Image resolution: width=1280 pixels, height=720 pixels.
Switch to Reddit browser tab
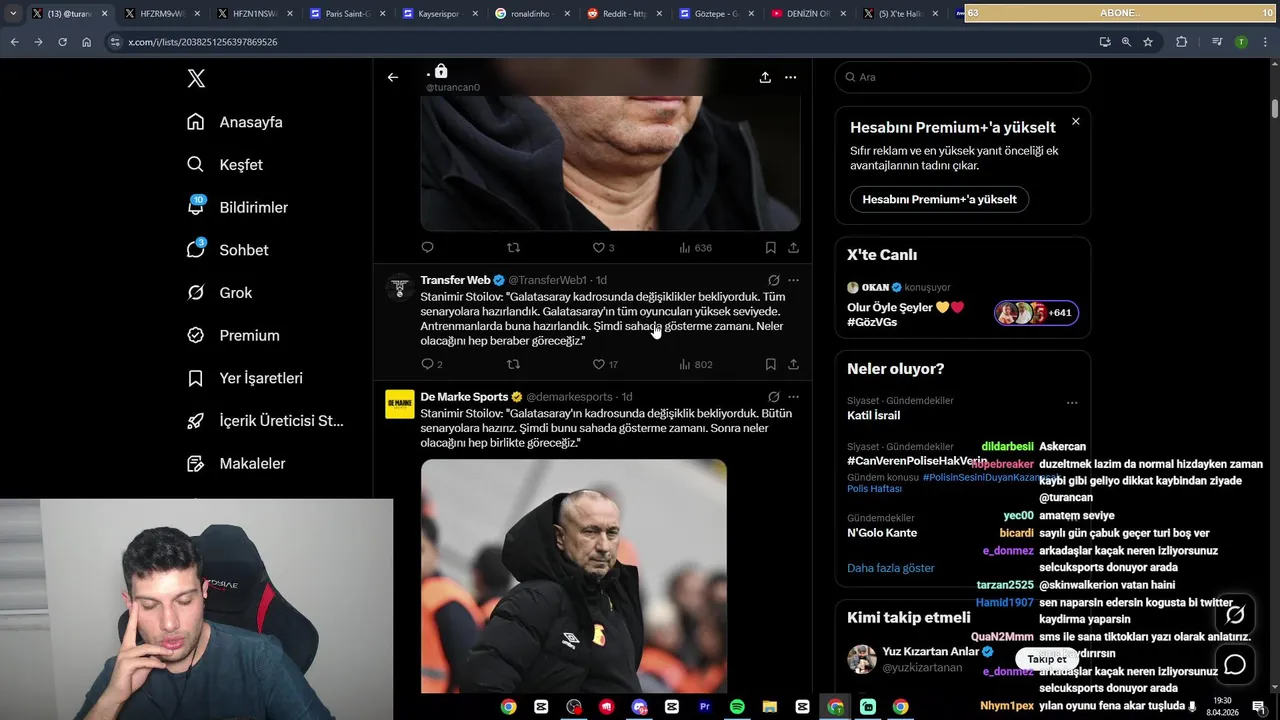pyautogui.click(x=624, y=14)
